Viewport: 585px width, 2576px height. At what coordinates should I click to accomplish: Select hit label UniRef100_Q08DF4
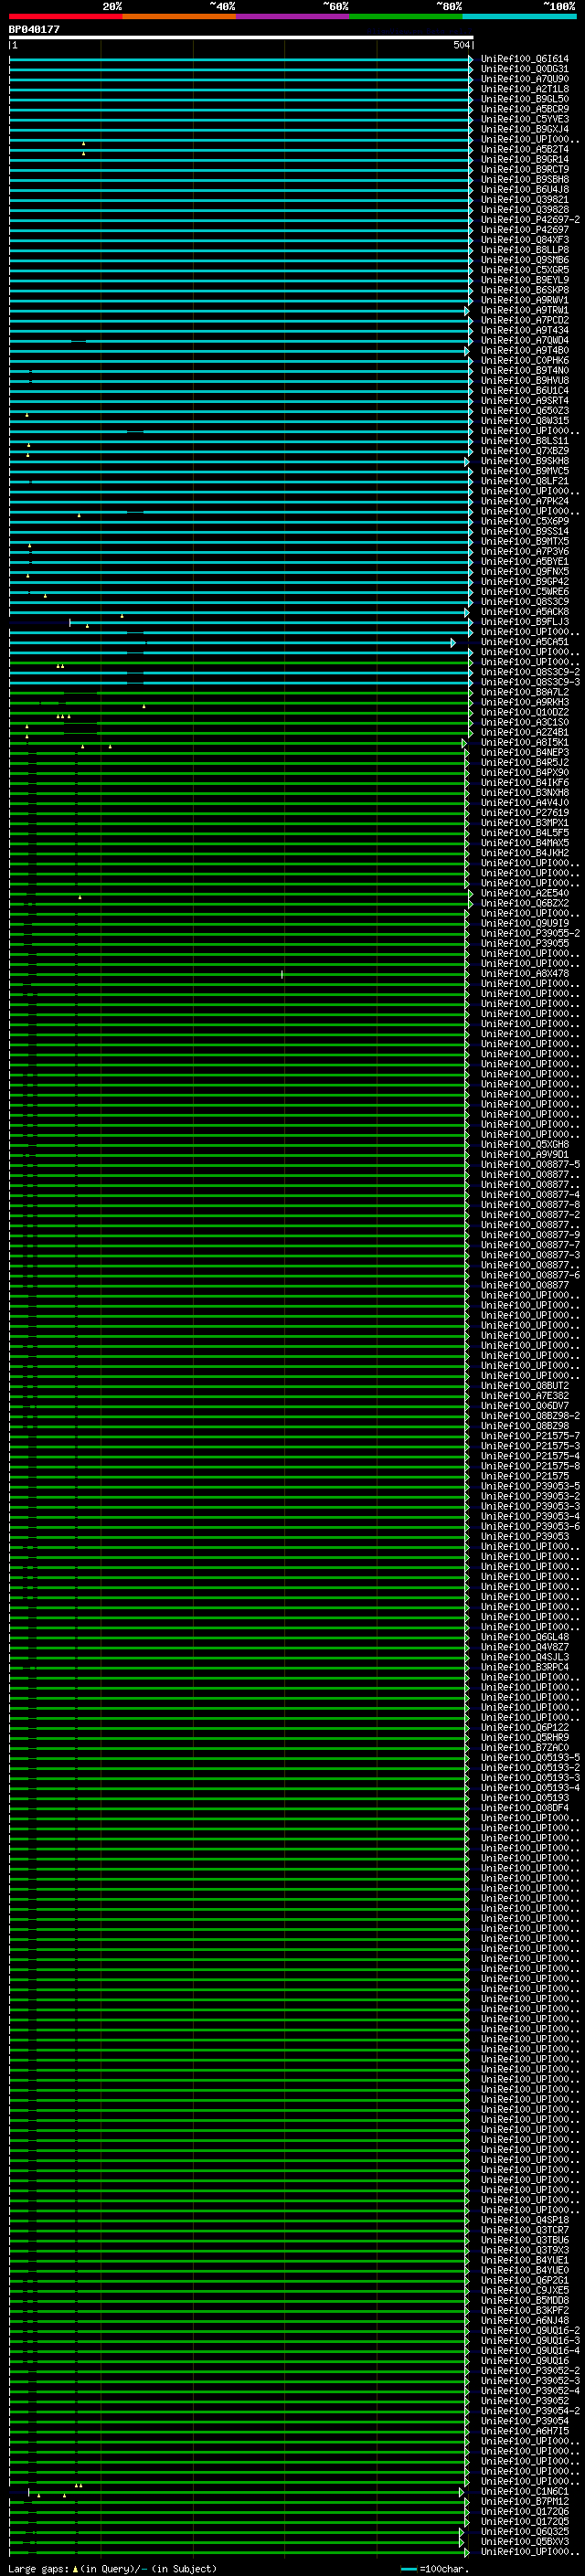(x=525, y=1808)
